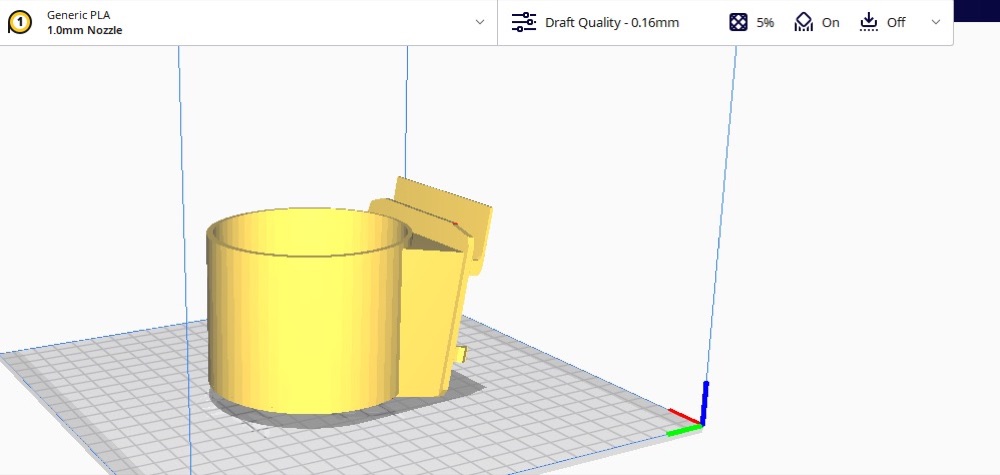Viewport: 1000px width, 475px height.
Task: Click the adhesion Off label
Action: pos(896,22)
